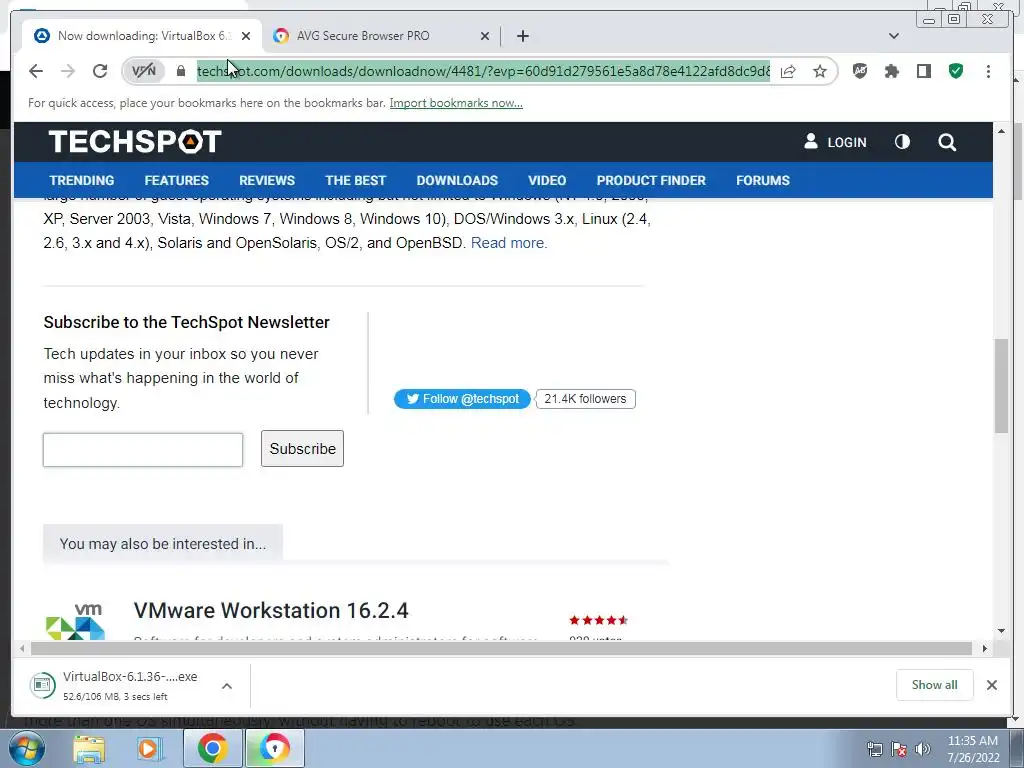Viewport: 1024px width, 768px height.
Task: Click the Subscribe button
Action: click(x=302, y=449)
